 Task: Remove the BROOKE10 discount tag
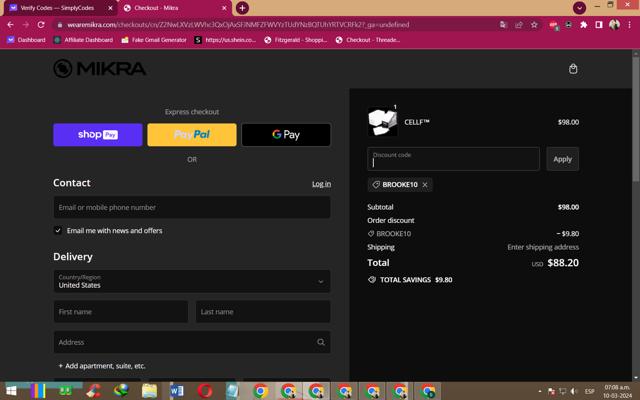coord(425,185)
